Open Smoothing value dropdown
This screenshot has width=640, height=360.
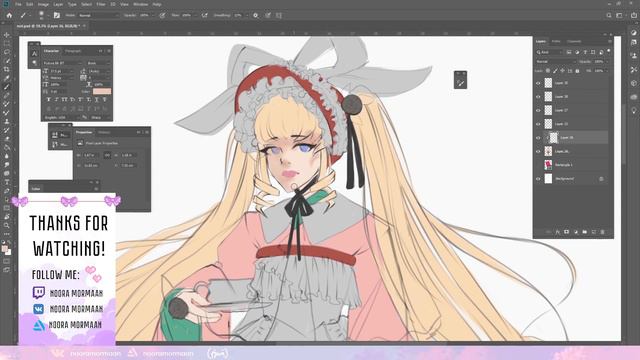(x=247, y=15)
